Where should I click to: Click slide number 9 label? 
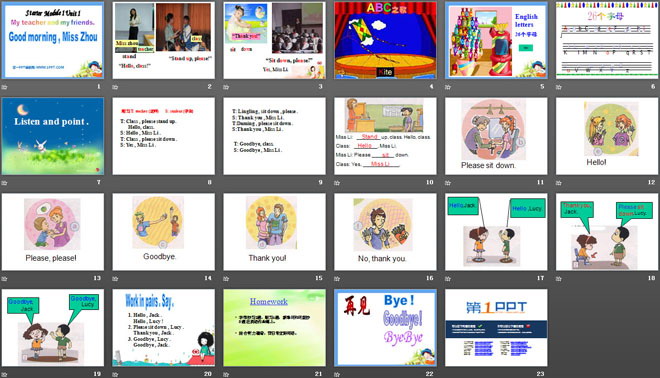tap(320, 183)
